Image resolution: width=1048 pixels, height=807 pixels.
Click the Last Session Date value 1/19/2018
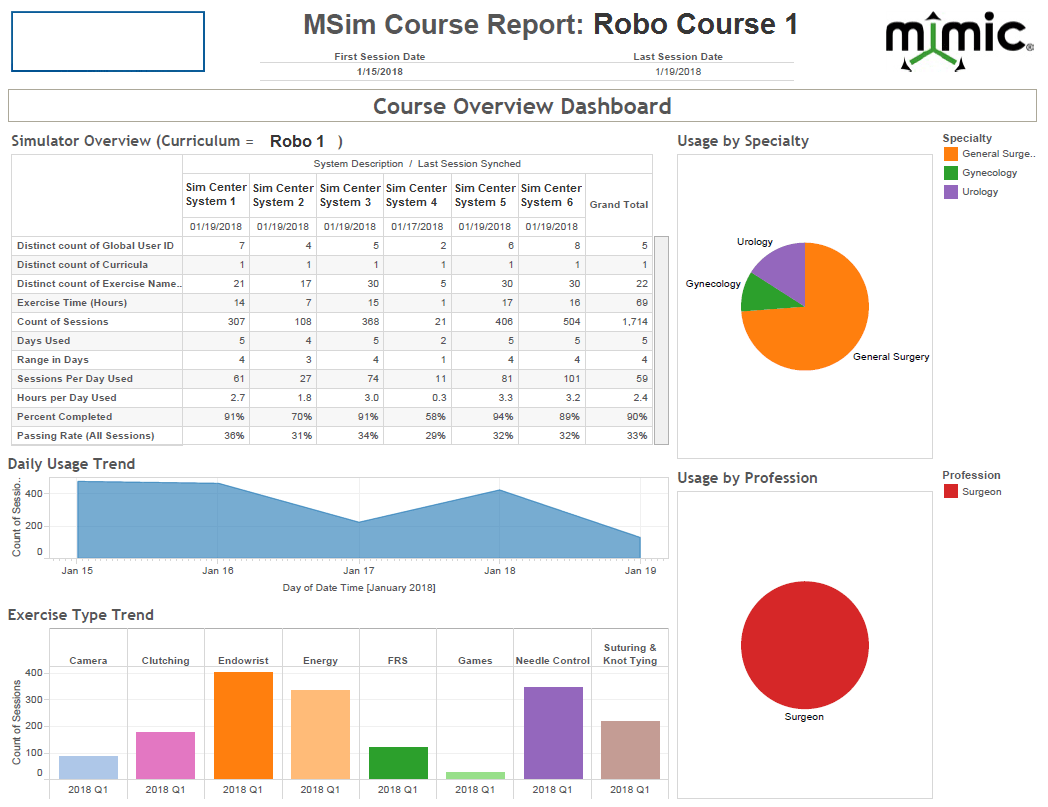[678, 72]
